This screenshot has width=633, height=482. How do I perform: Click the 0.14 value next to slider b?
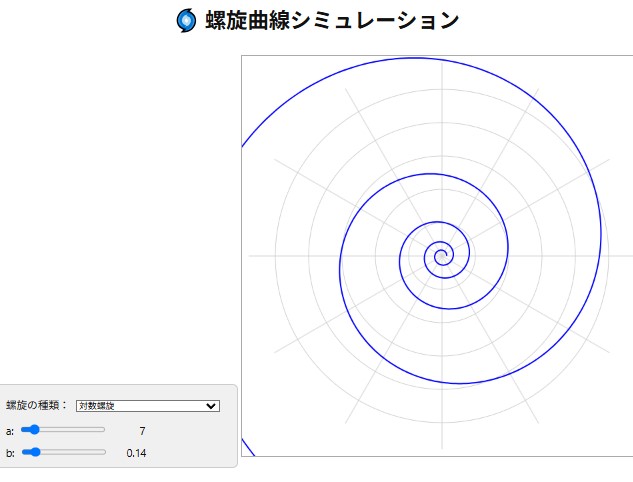pos(137,453)
